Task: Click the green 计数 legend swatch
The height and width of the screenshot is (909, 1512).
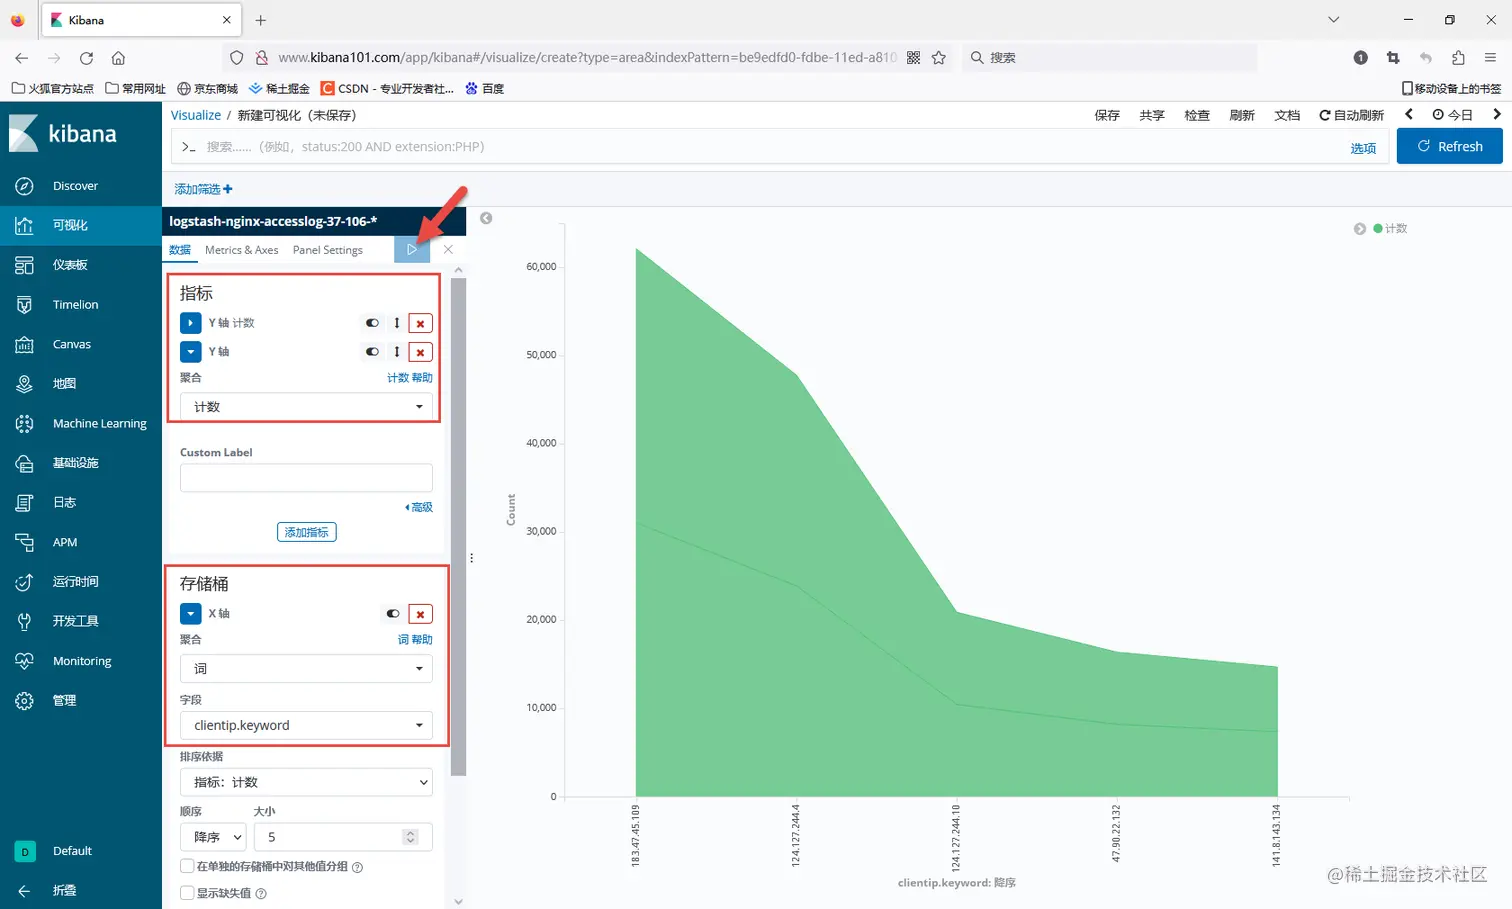Action: pos(1378,229)
